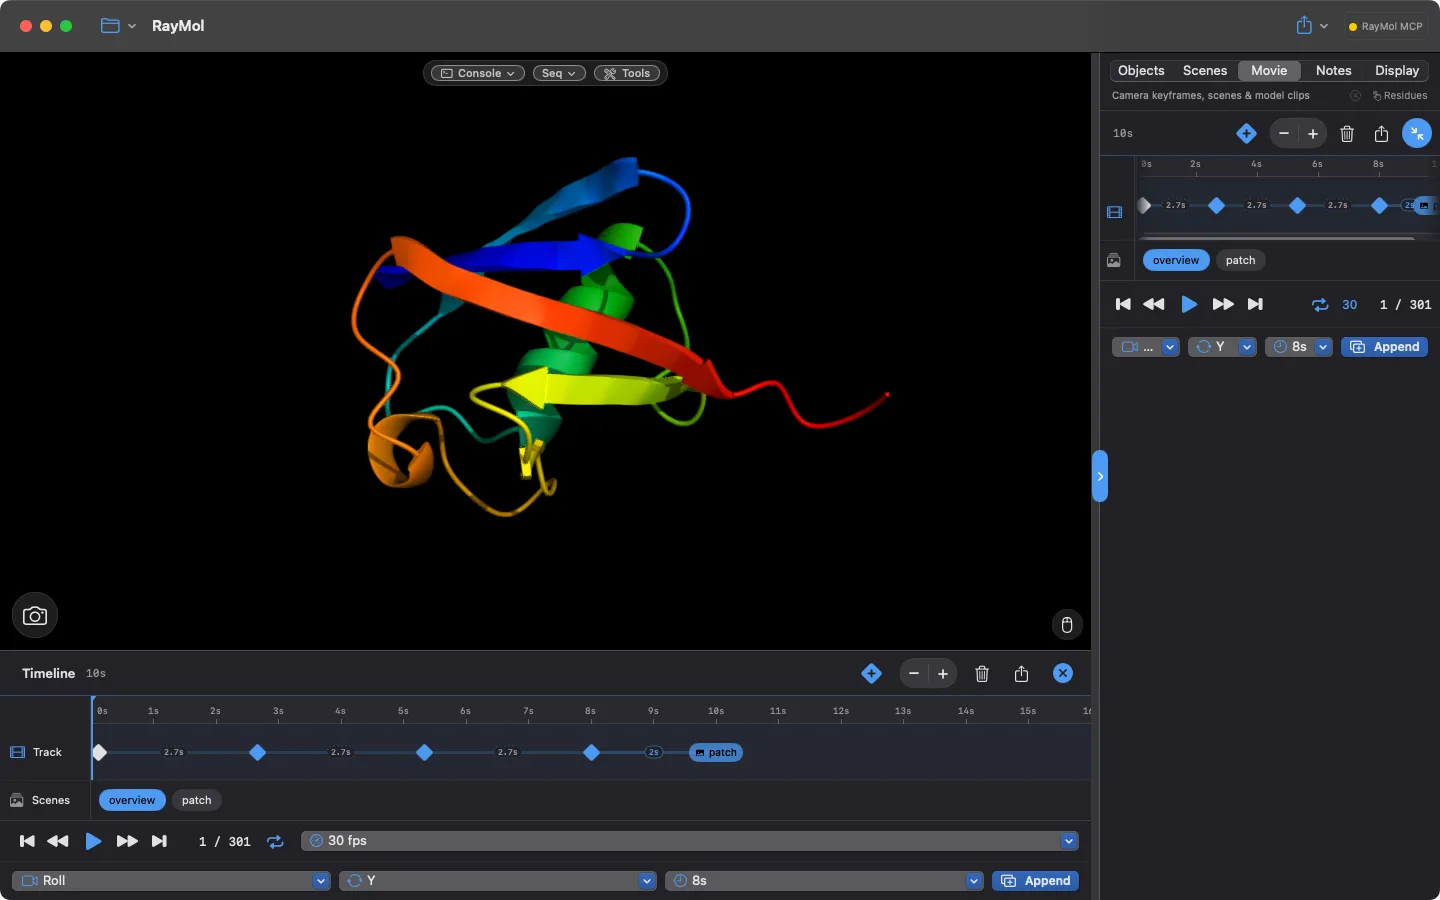Jump to the first frame in the bottom Timeline
Image resolution: width=1440 pixels, height=900 pixels.
tap(27, 841)
